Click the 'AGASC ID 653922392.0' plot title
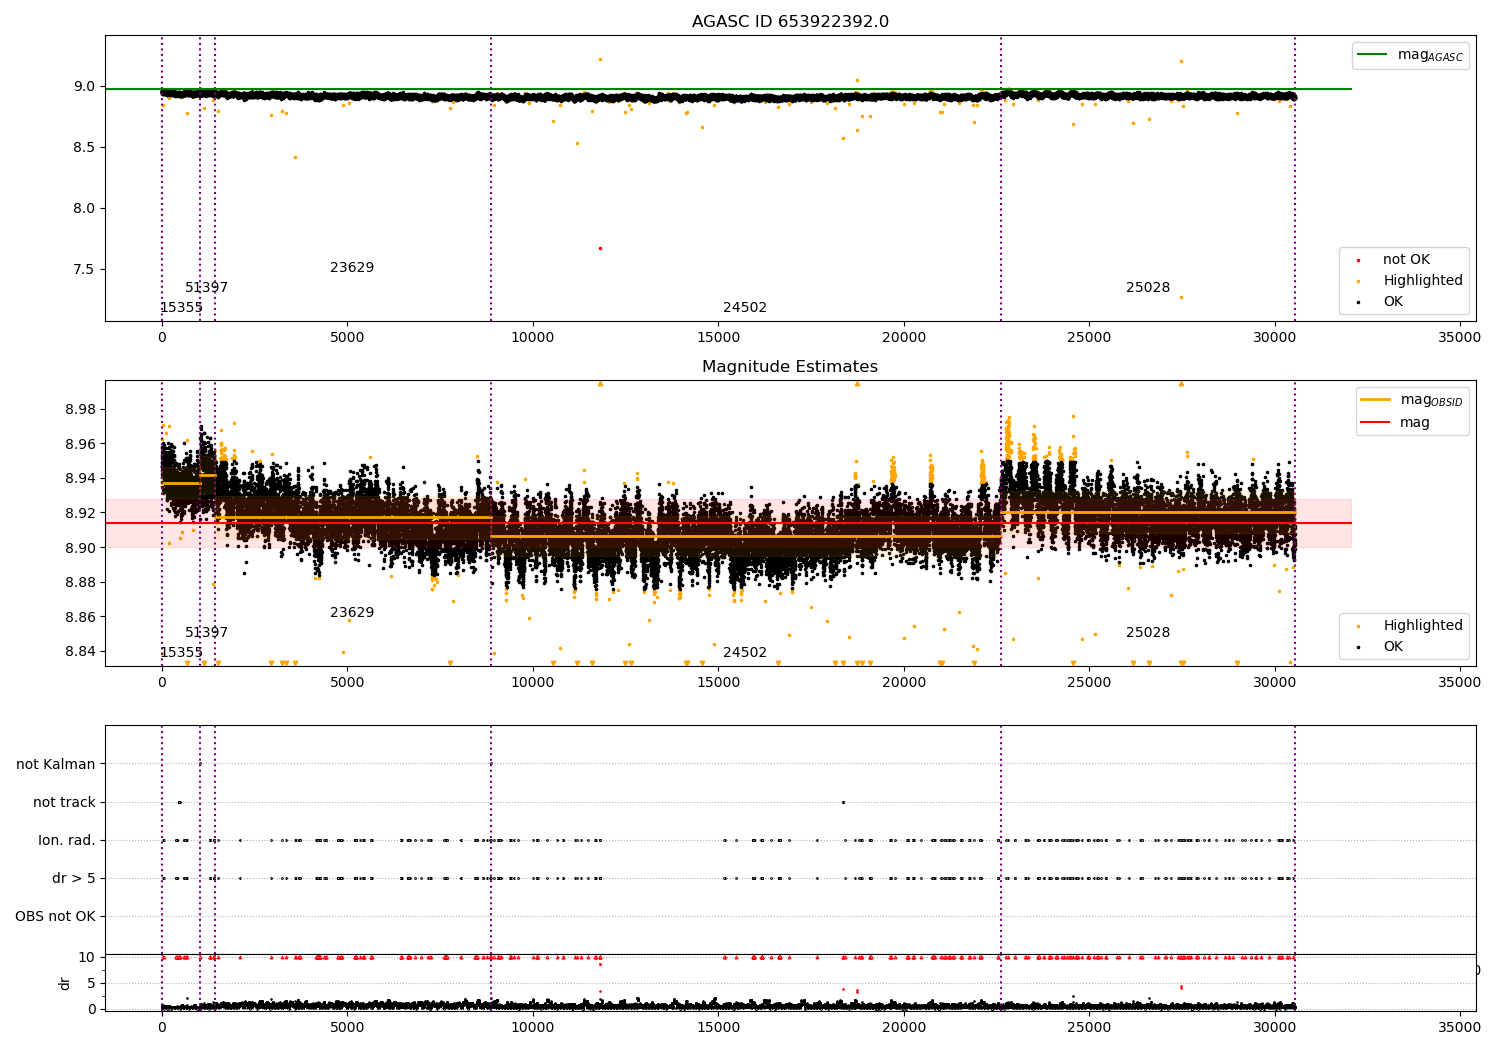This screenshot has width=1500, height=1050. (x=790, y=22)
